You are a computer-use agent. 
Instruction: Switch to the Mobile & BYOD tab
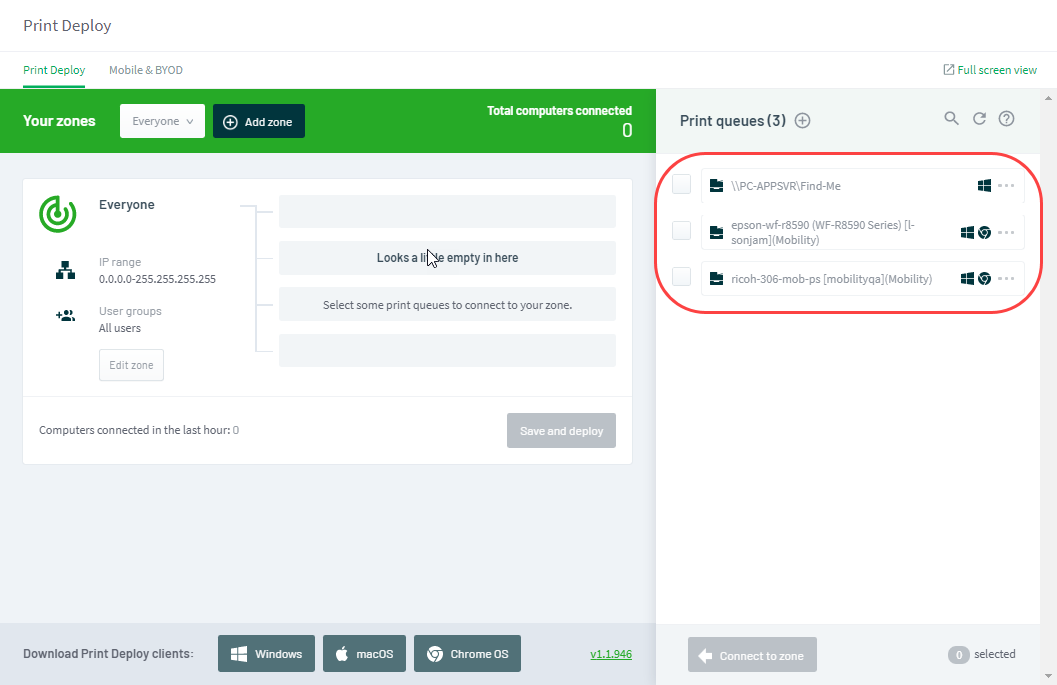coord(146,70)
